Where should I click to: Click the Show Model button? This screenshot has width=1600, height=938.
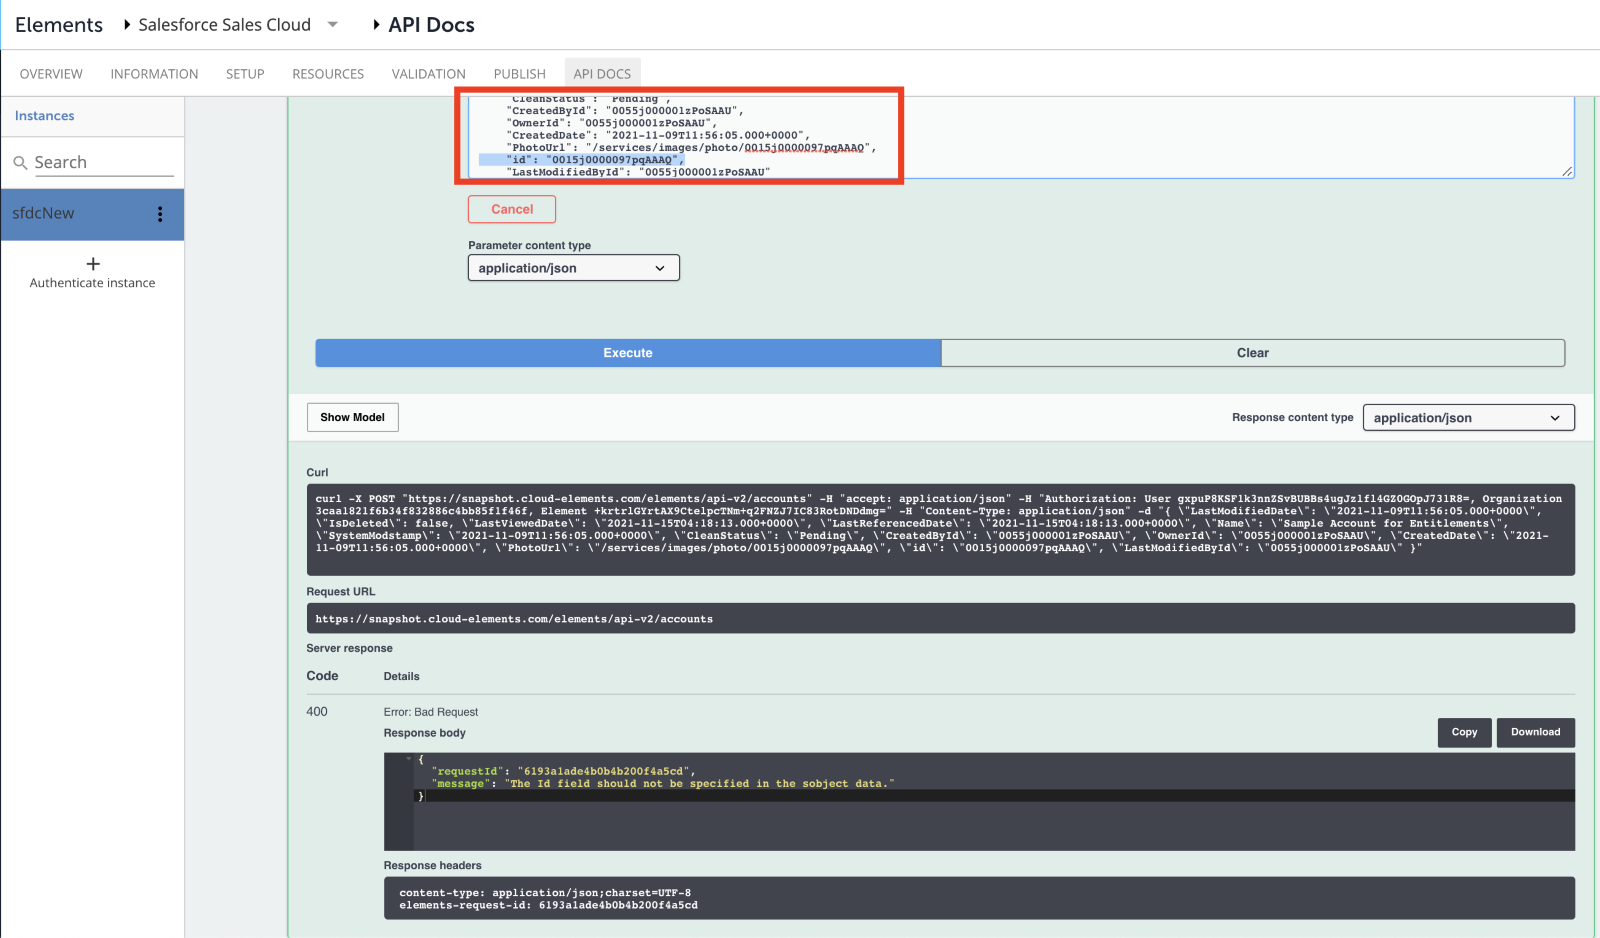point(352,417)
